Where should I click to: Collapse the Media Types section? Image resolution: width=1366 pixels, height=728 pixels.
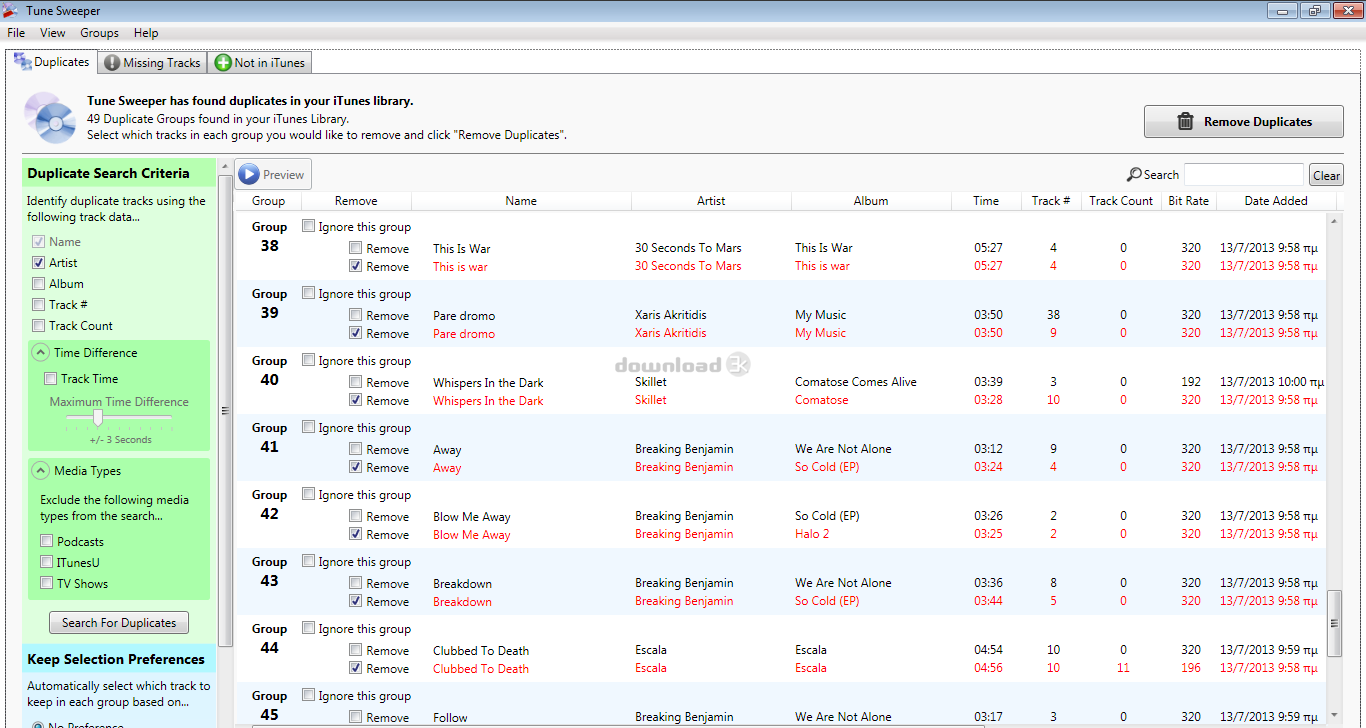[41, 471]
